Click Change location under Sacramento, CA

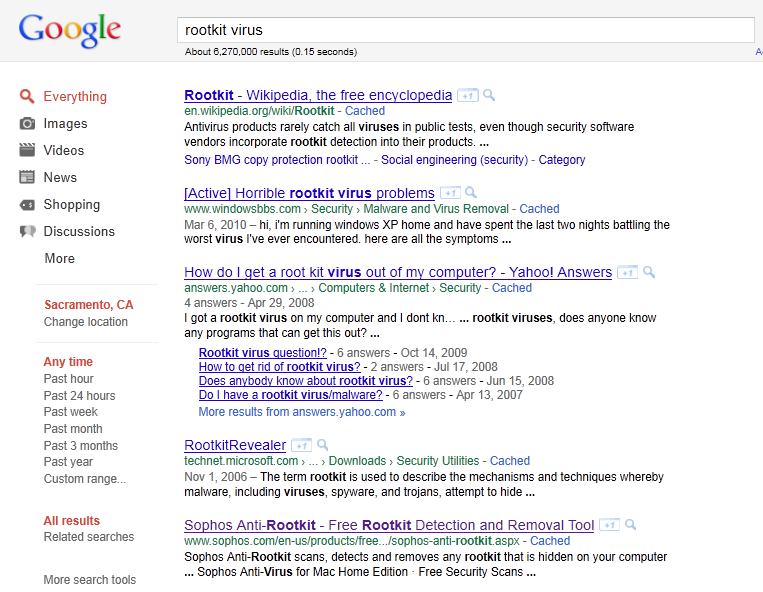[86, 322]
